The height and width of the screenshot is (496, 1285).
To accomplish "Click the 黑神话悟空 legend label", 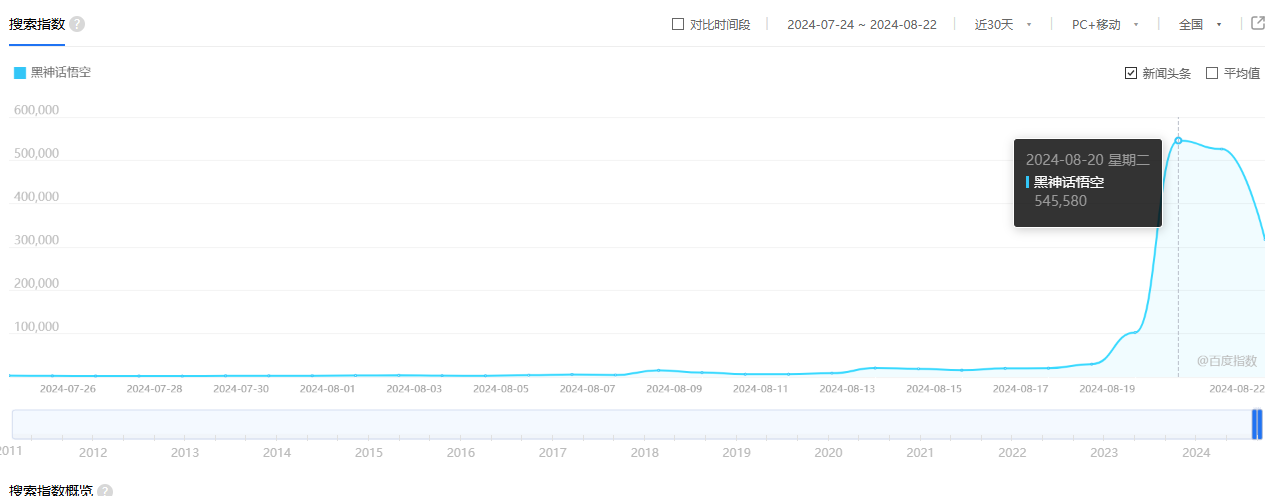I will click(x=61, y=73).
